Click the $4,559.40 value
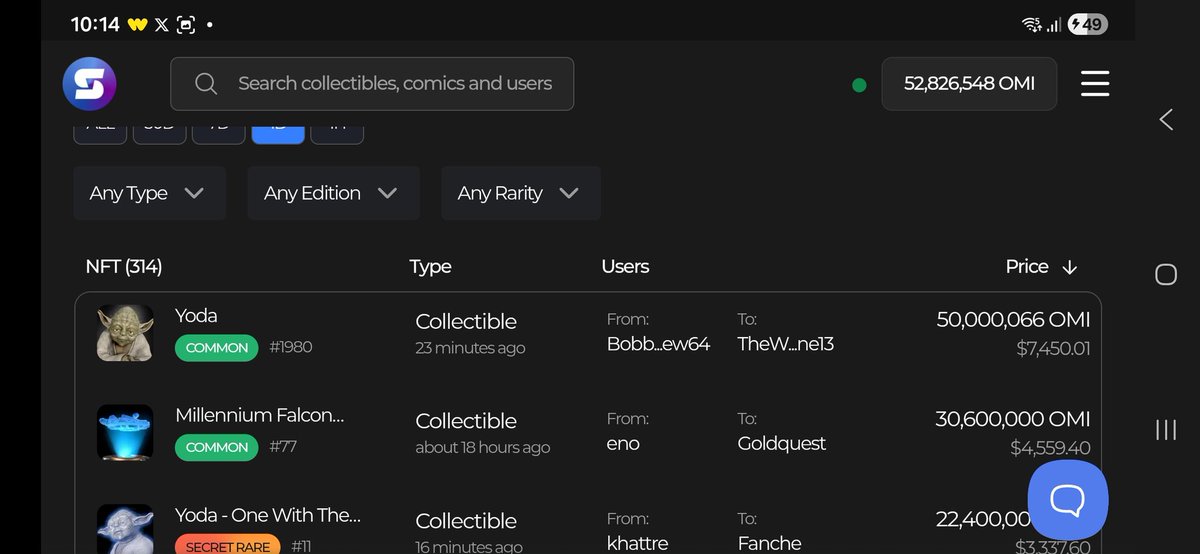Image resolution: width=1200 pixels, height=554 pixels. 1050,448
